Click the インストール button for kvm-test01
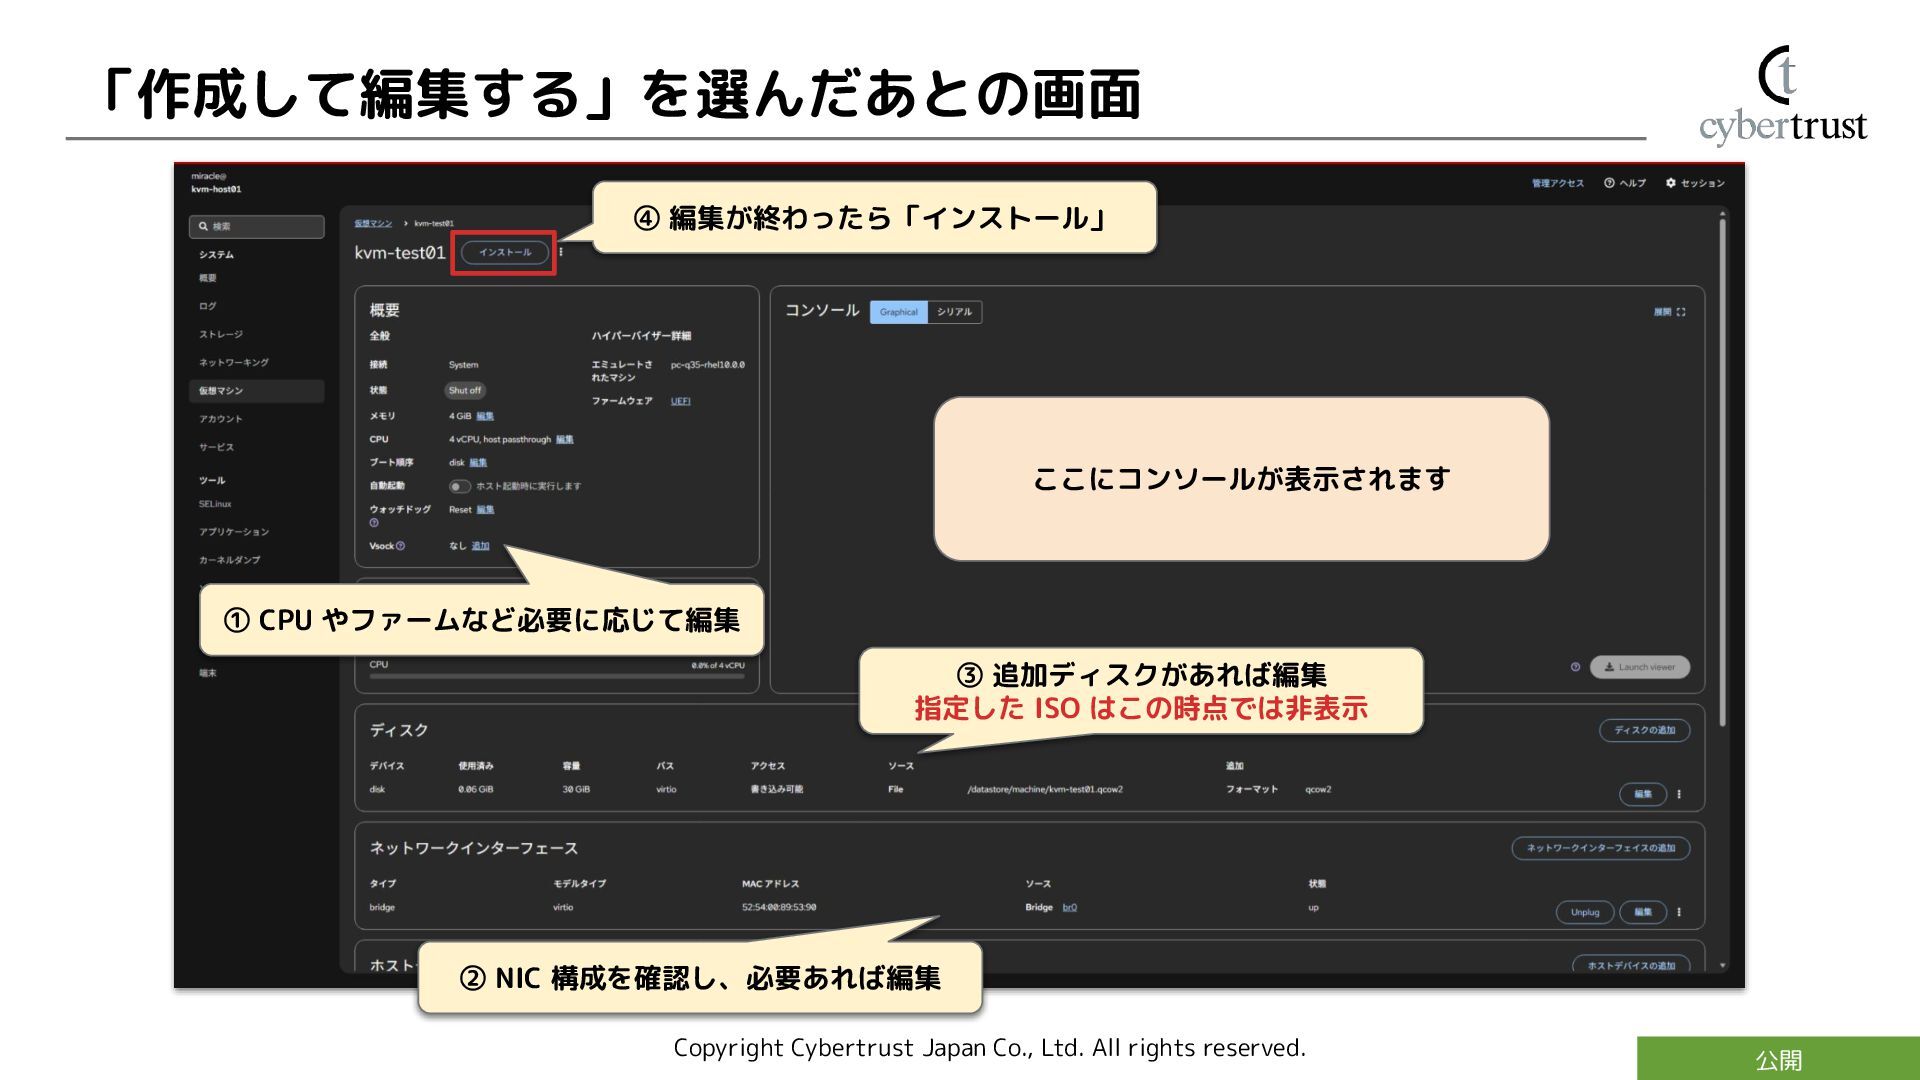This screenshot has height=1080, width=1920. pos(505,252)
